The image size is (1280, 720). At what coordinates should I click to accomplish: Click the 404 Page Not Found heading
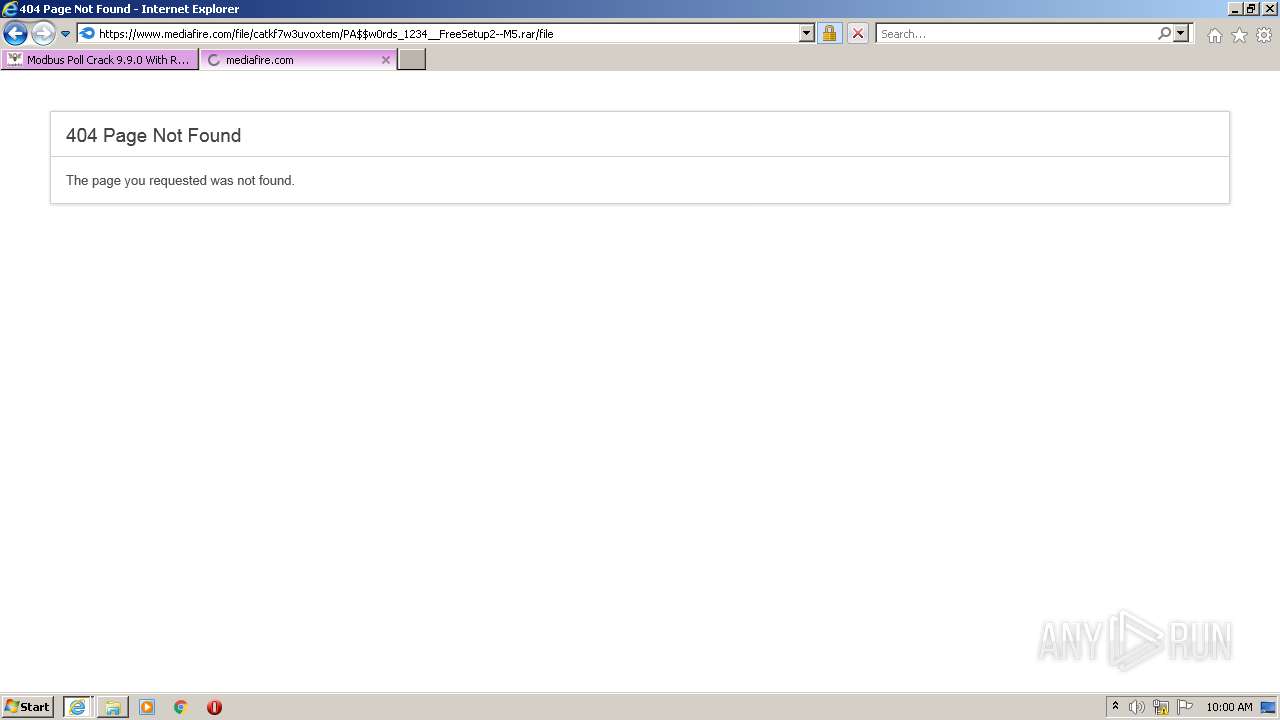point(153,135)
